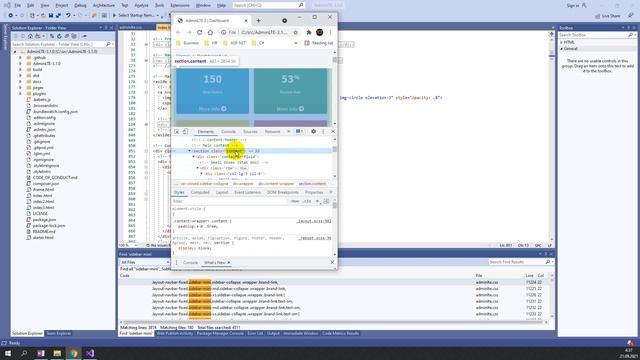Search Solution Explorer input field

[x=62, y=44]
